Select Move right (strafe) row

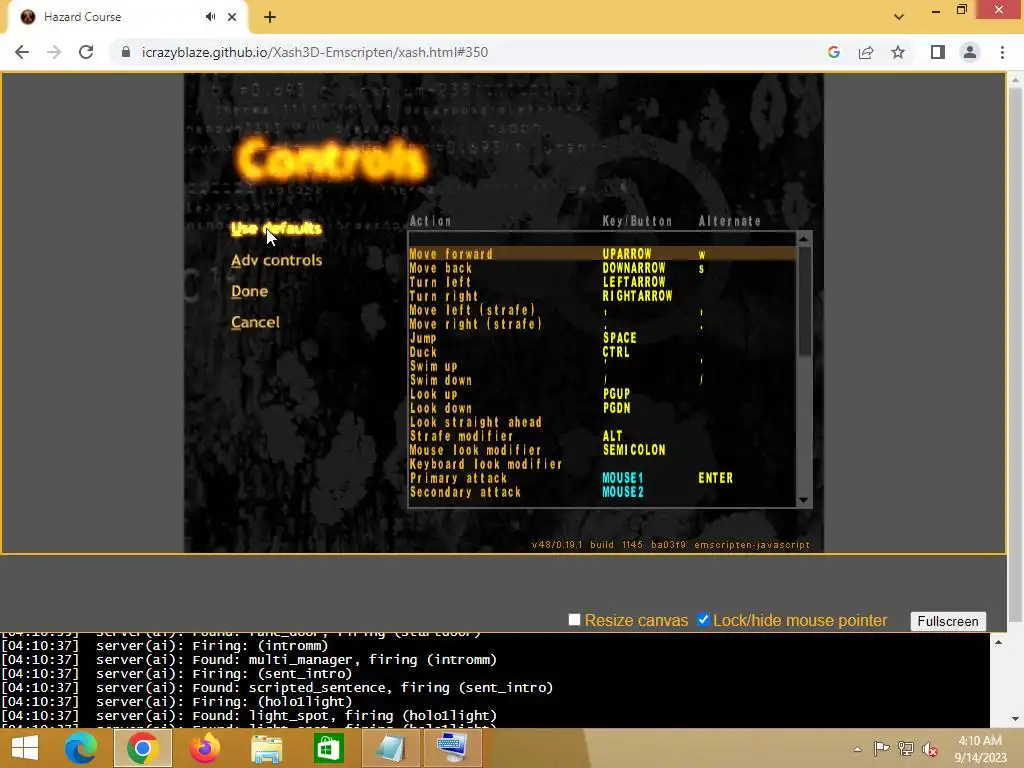pyautogui.click(x=602, y=324)
